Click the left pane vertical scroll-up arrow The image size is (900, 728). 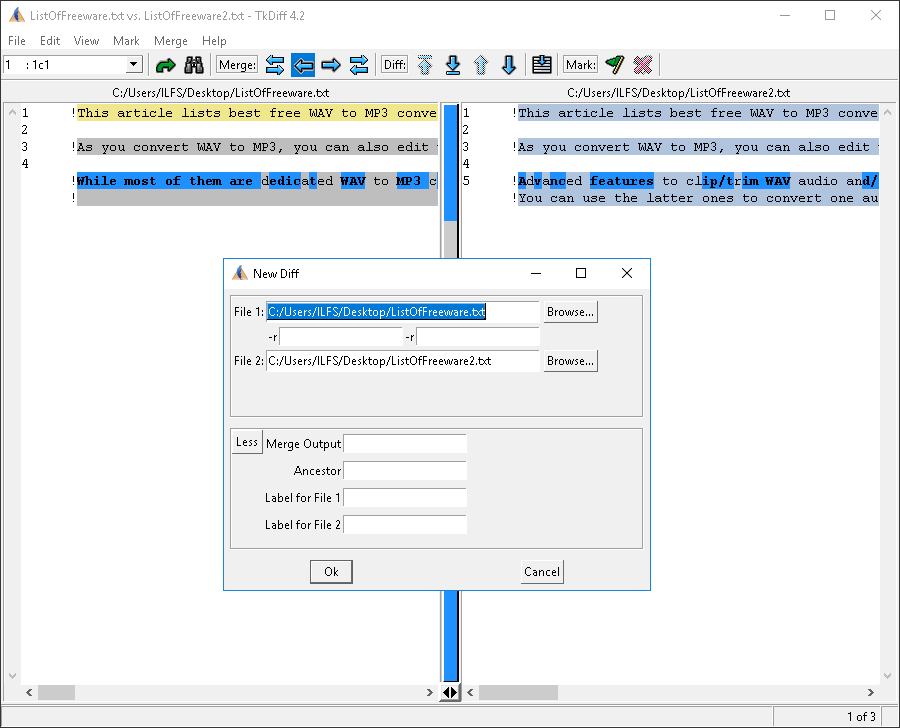coord(12,113)
